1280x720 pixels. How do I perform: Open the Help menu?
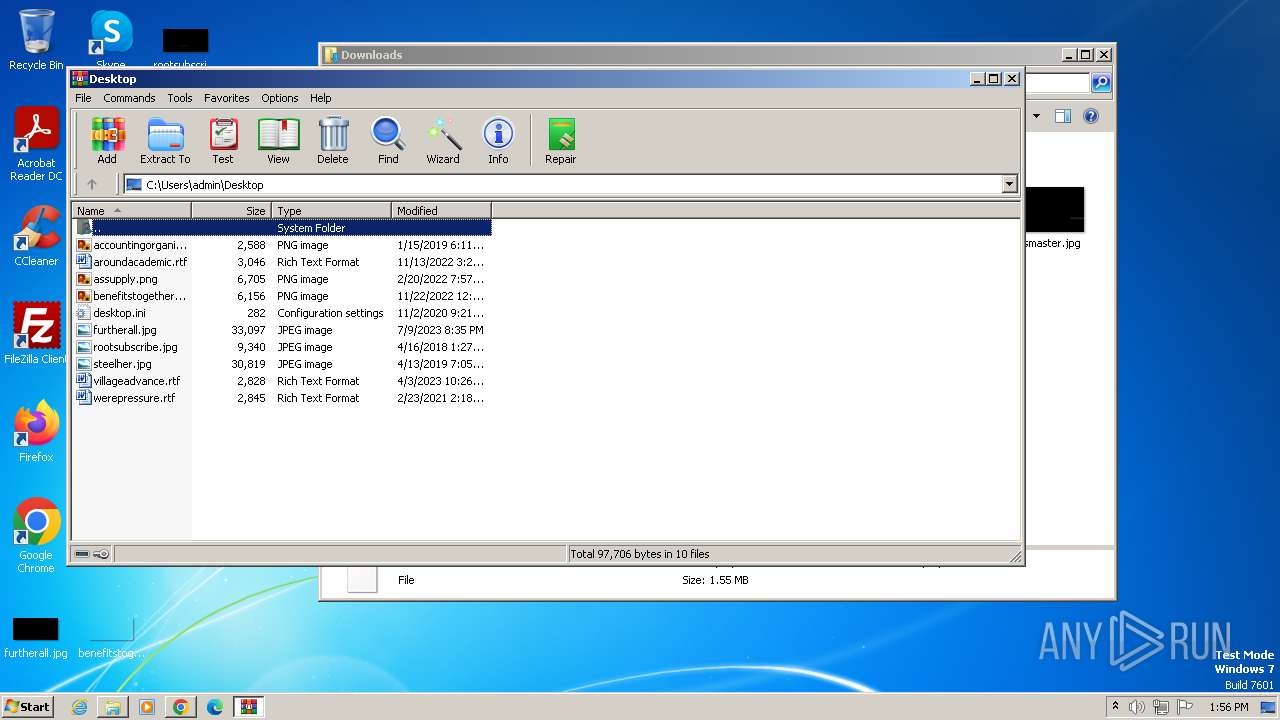click(x=320, y=98)
